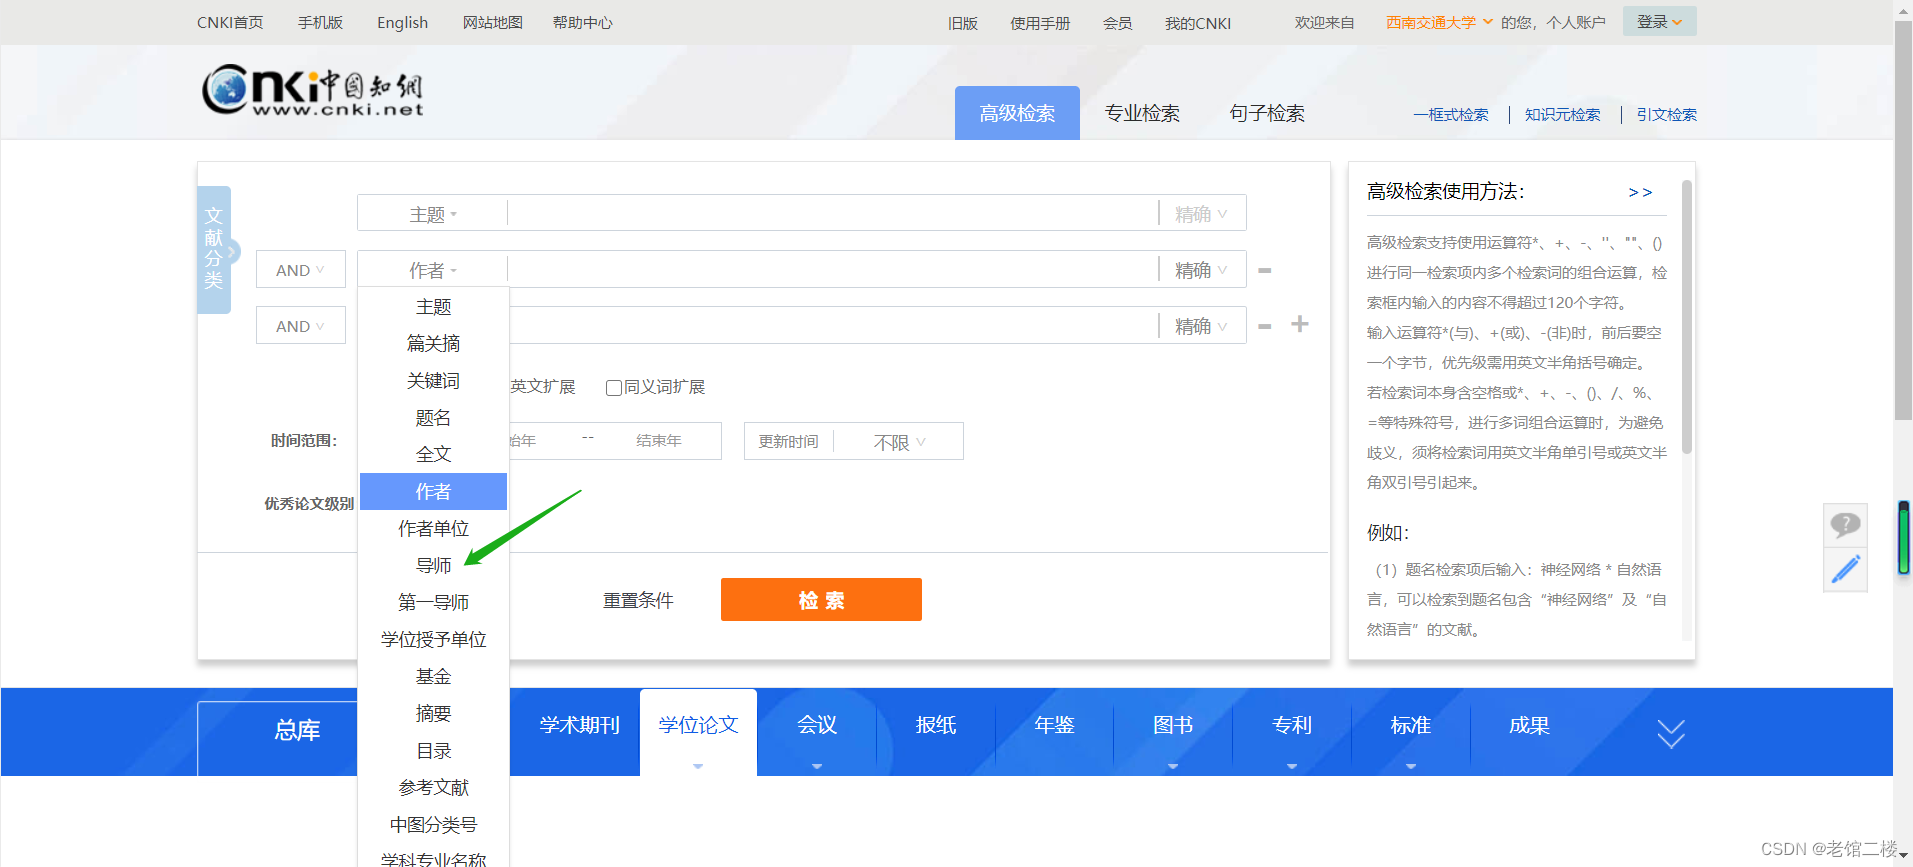1913x867 pixels.
Task: Select highlighted 作者 option
Action: point(433,492)
